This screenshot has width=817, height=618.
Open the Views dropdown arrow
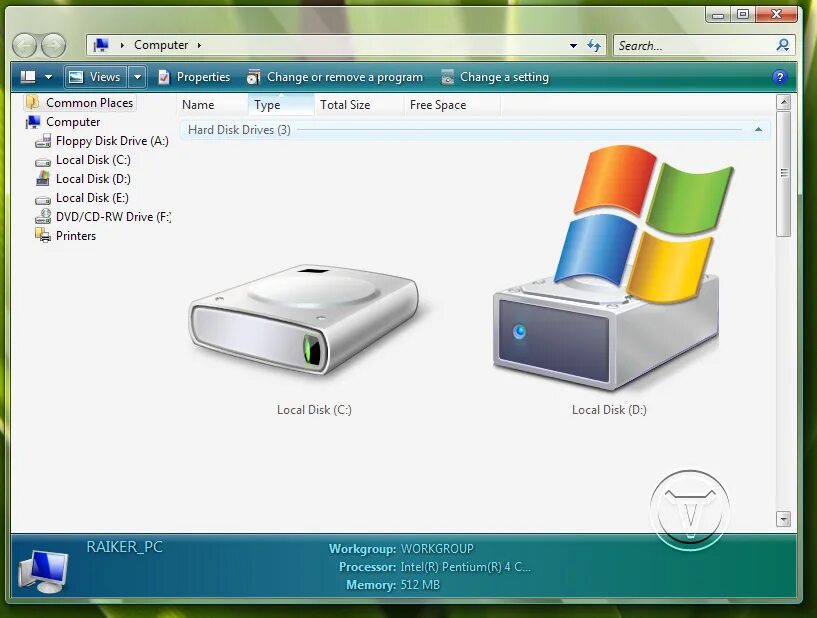coord(137,77)
